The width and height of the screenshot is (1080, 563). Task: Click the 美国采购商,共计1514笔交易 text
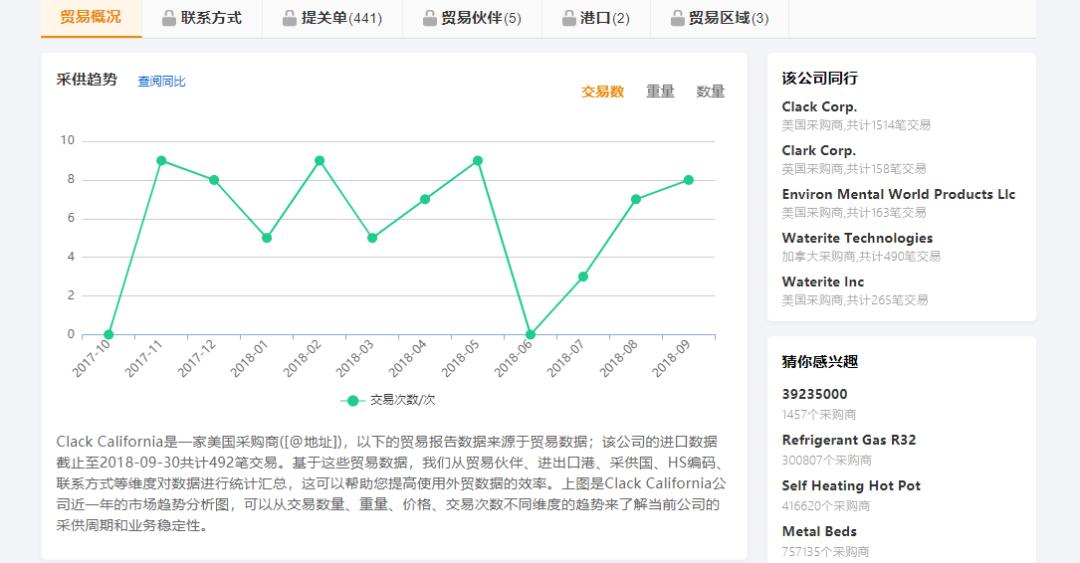pos(855,125)
